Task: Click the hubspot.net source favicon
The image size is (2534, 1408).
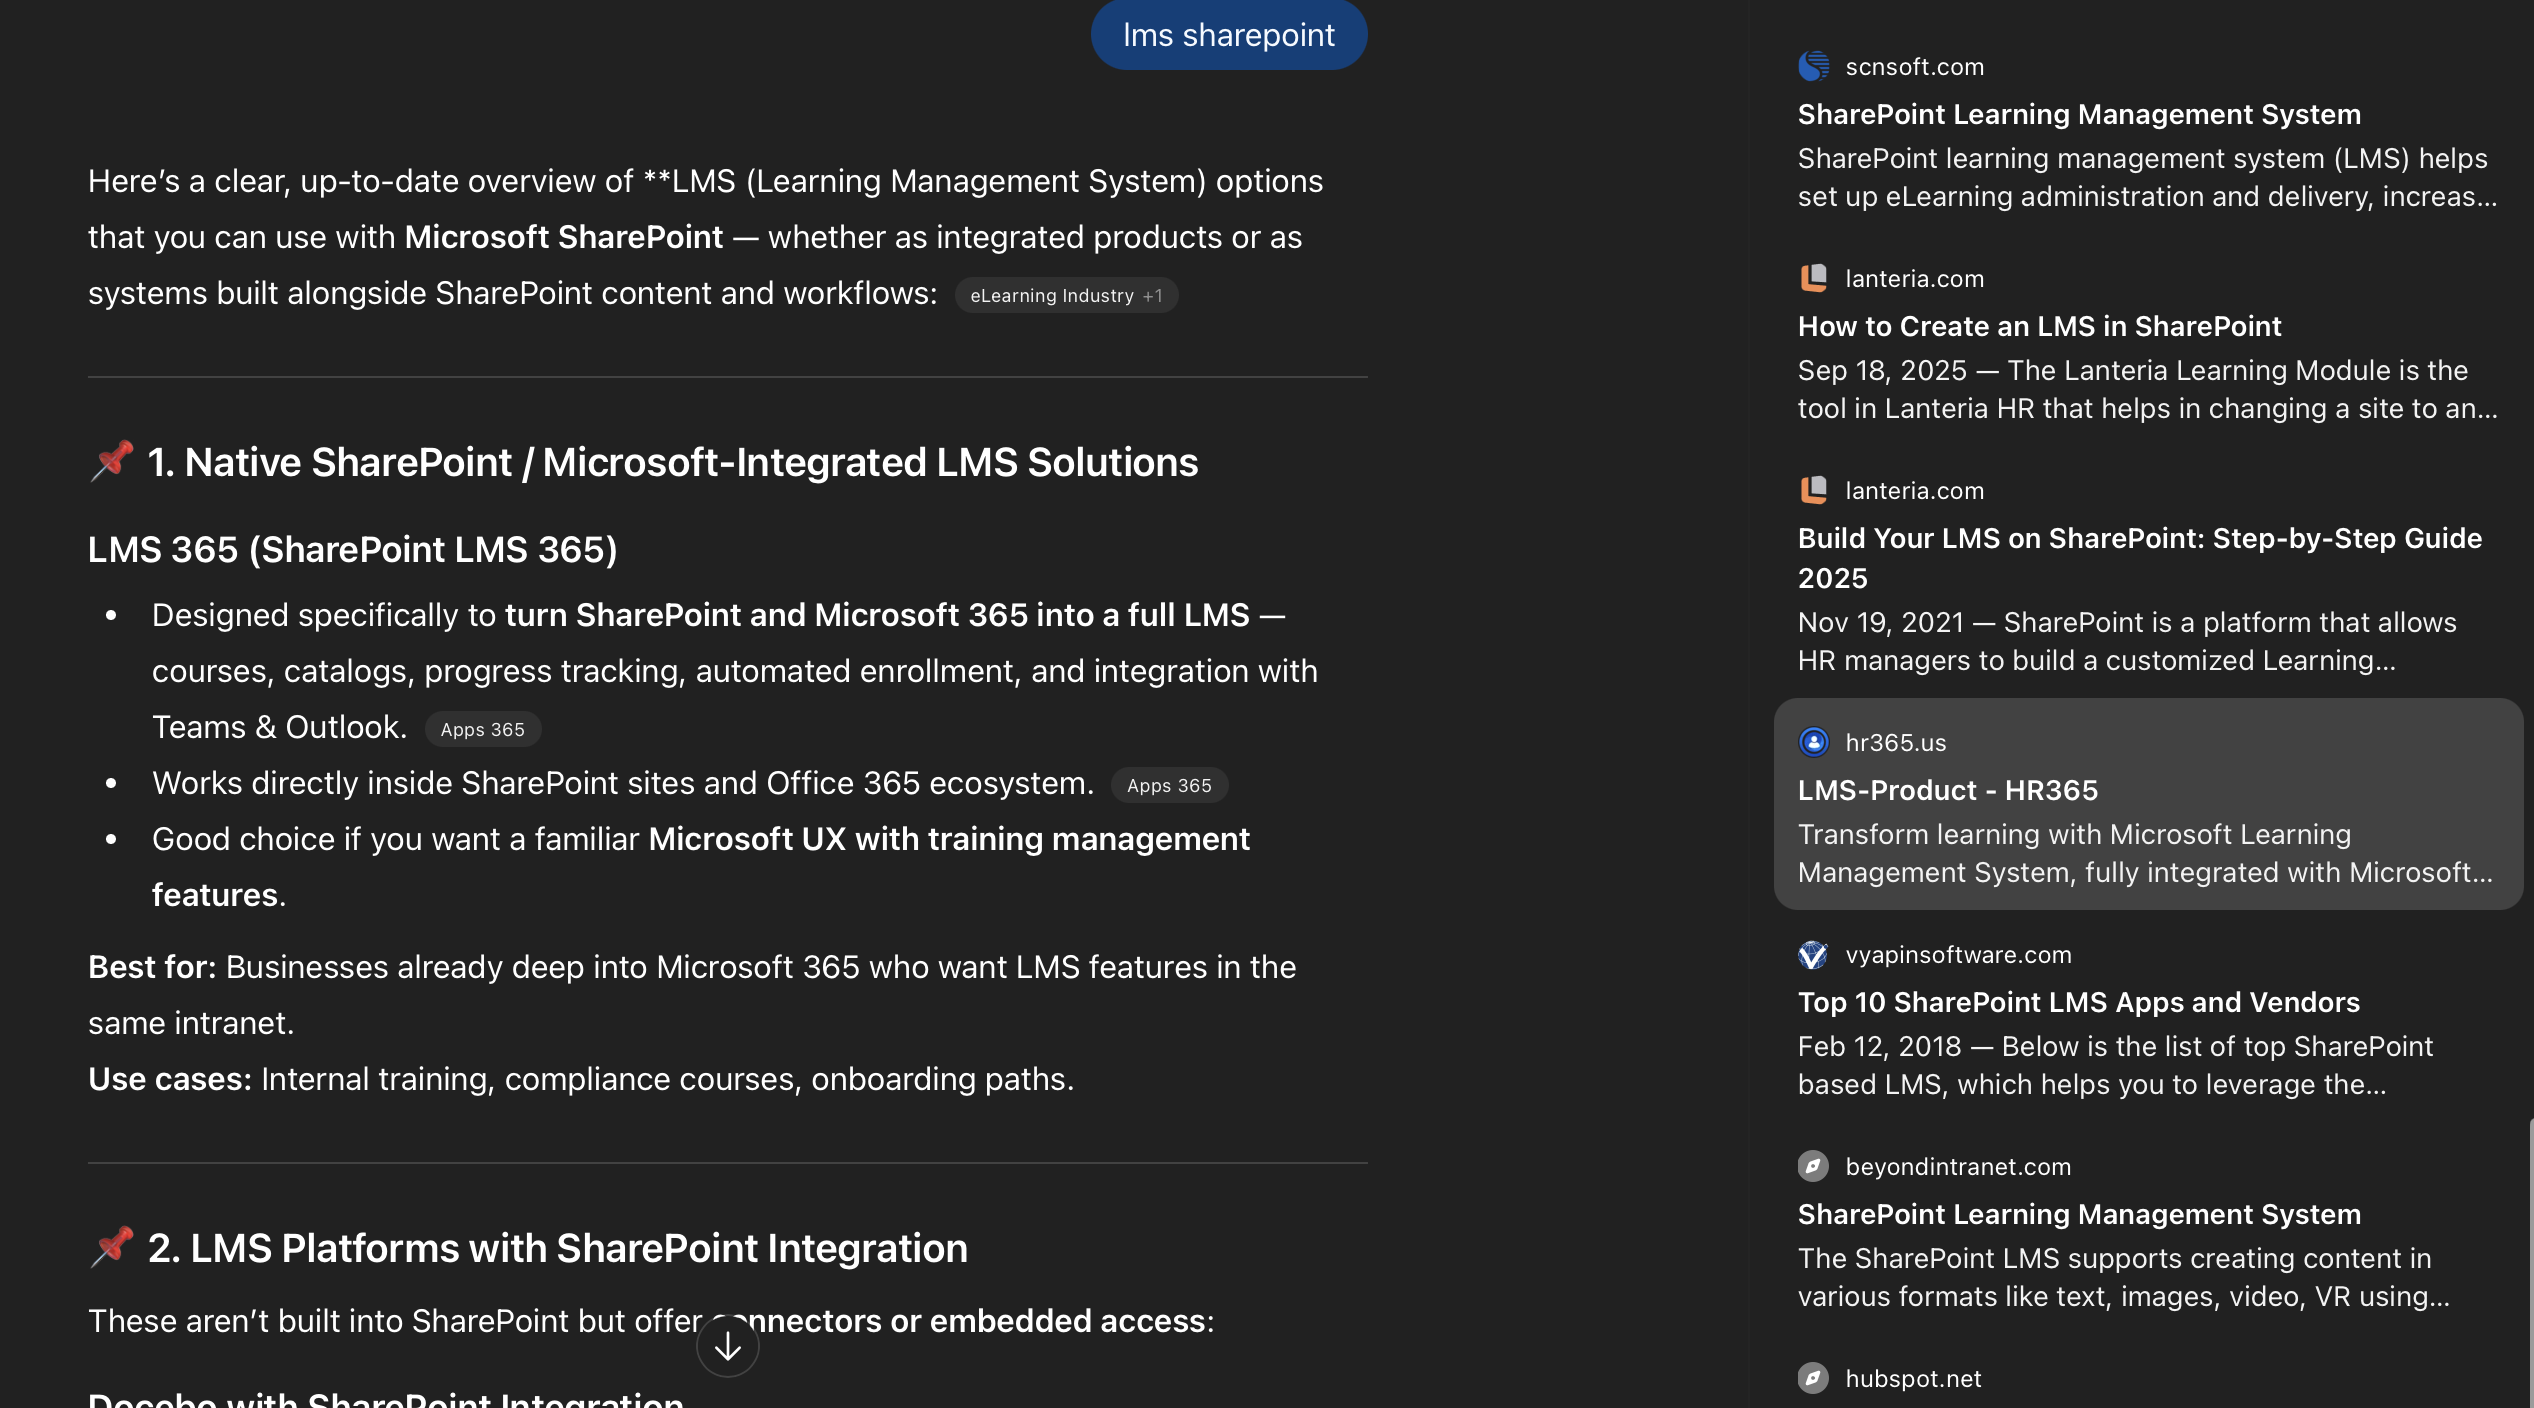Action: pos(1813,1378)
